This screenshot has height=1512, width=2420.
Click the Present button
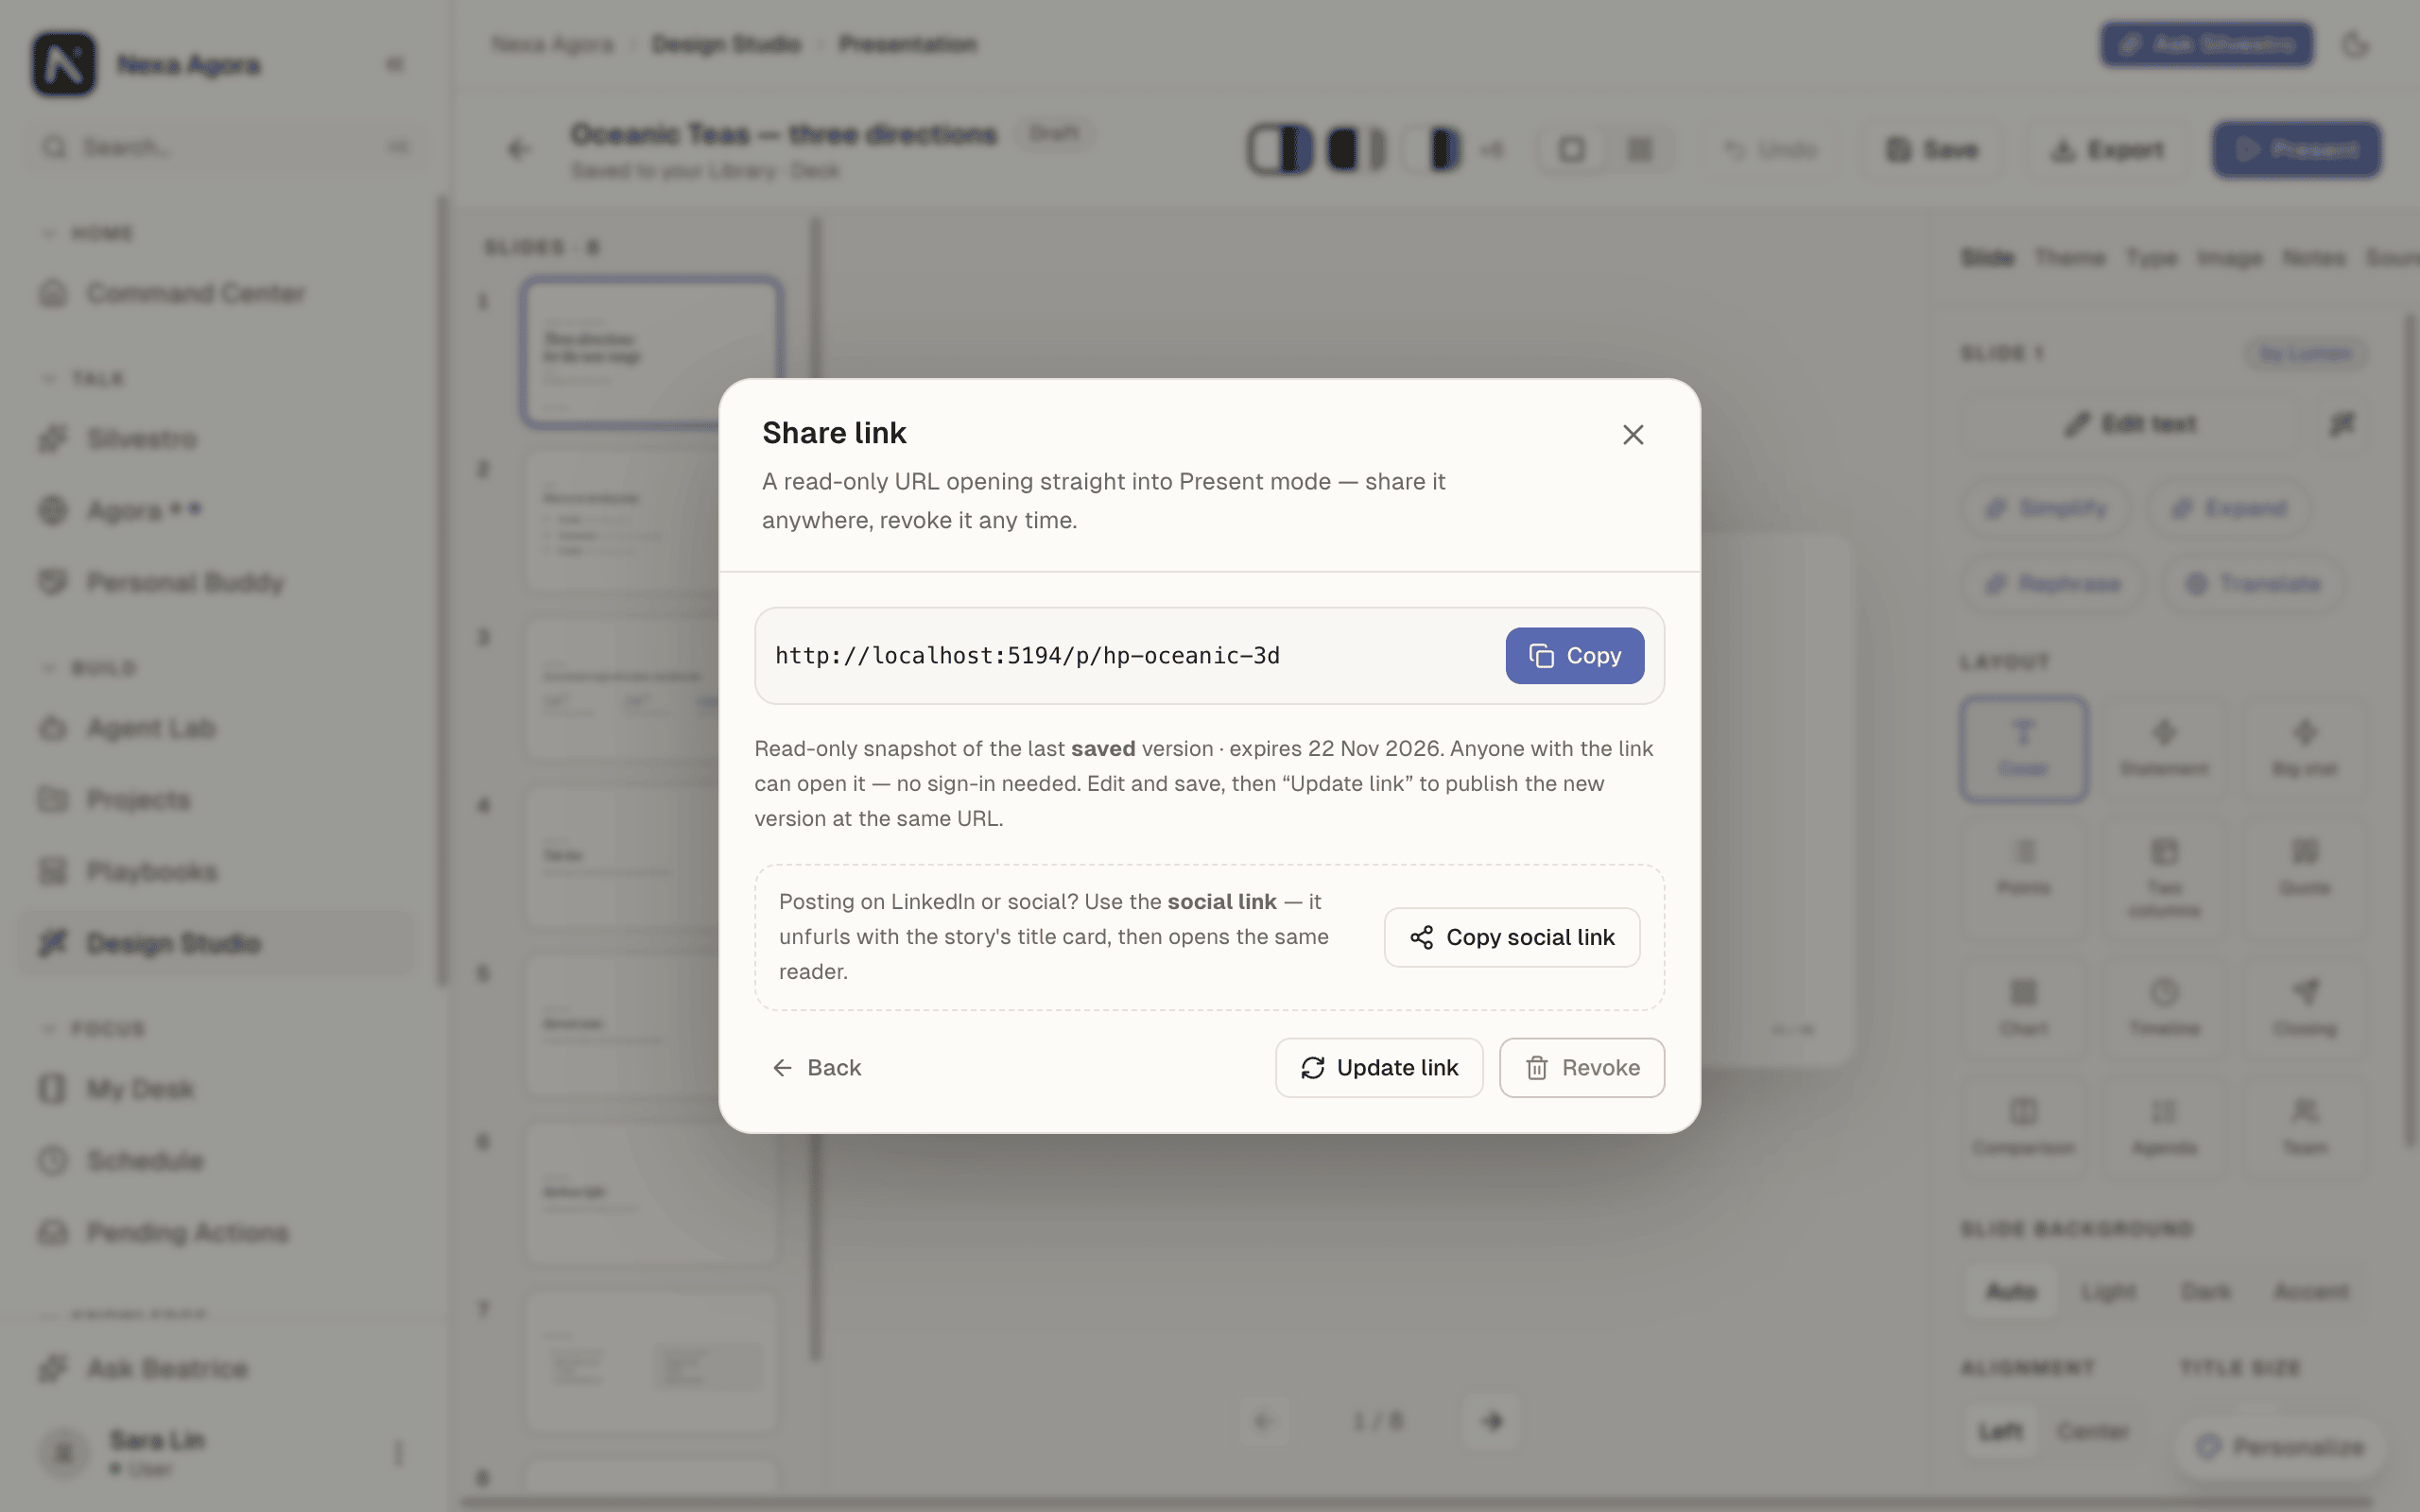tap(2296, 150)
